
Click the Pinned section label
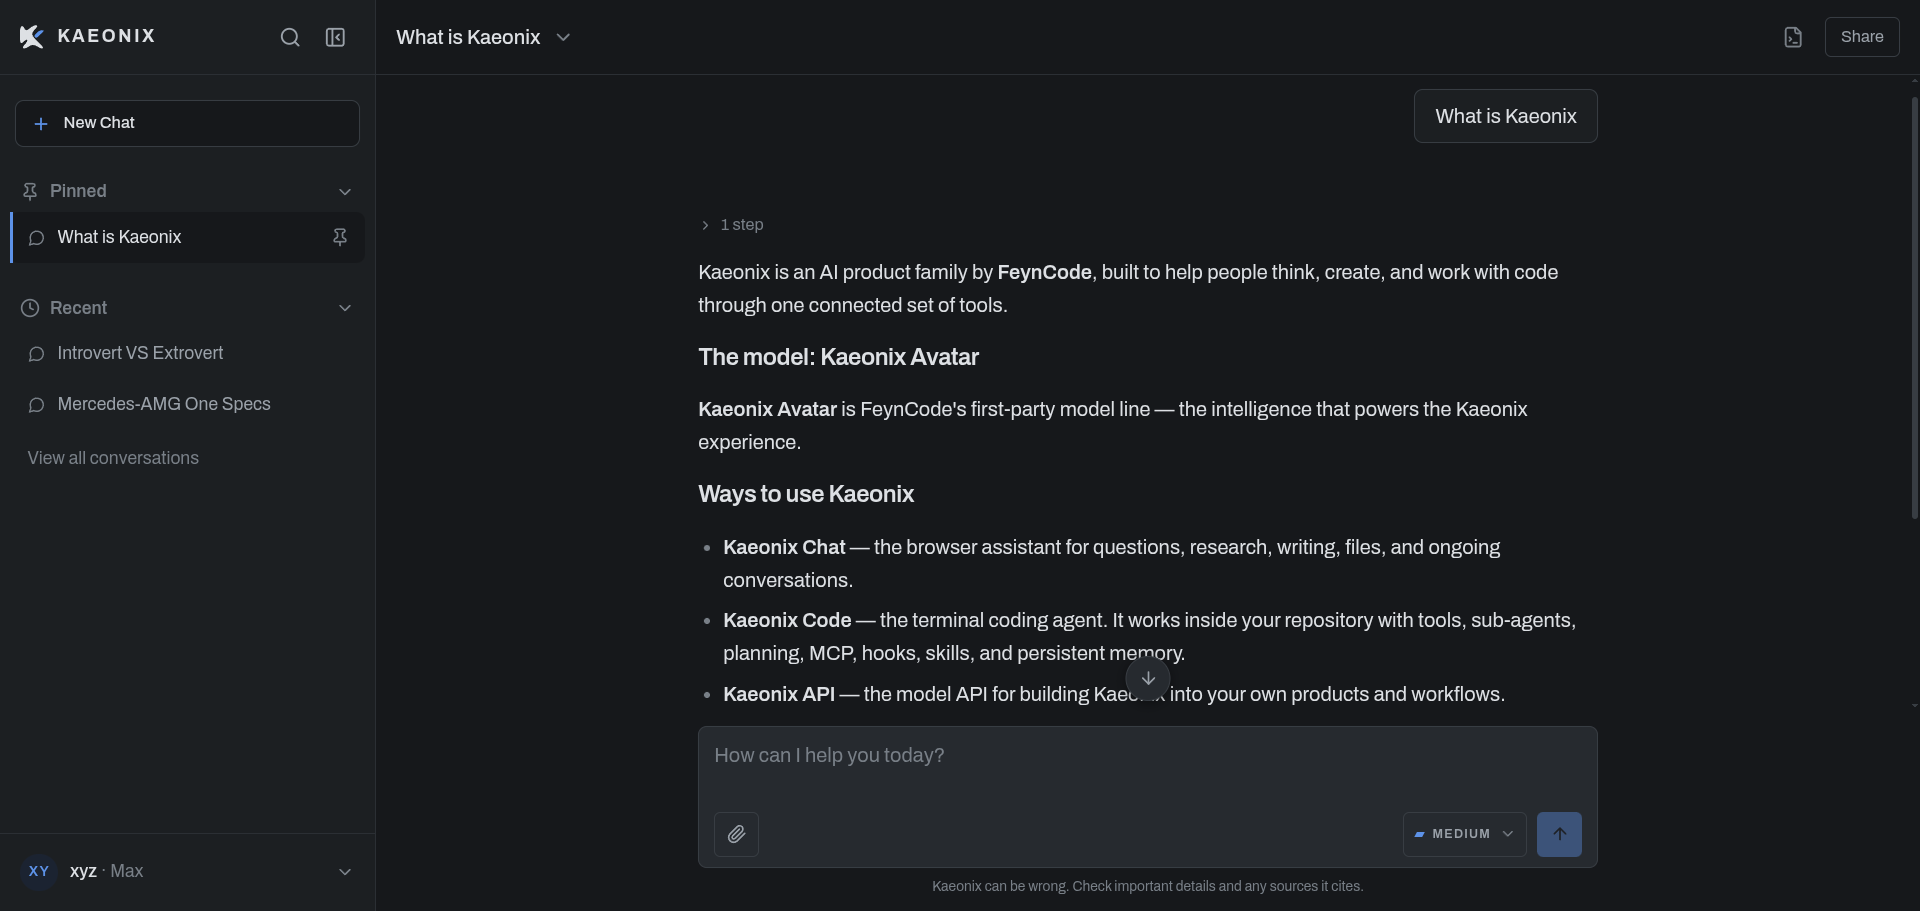pyautogui.click(x=78, y=191)
